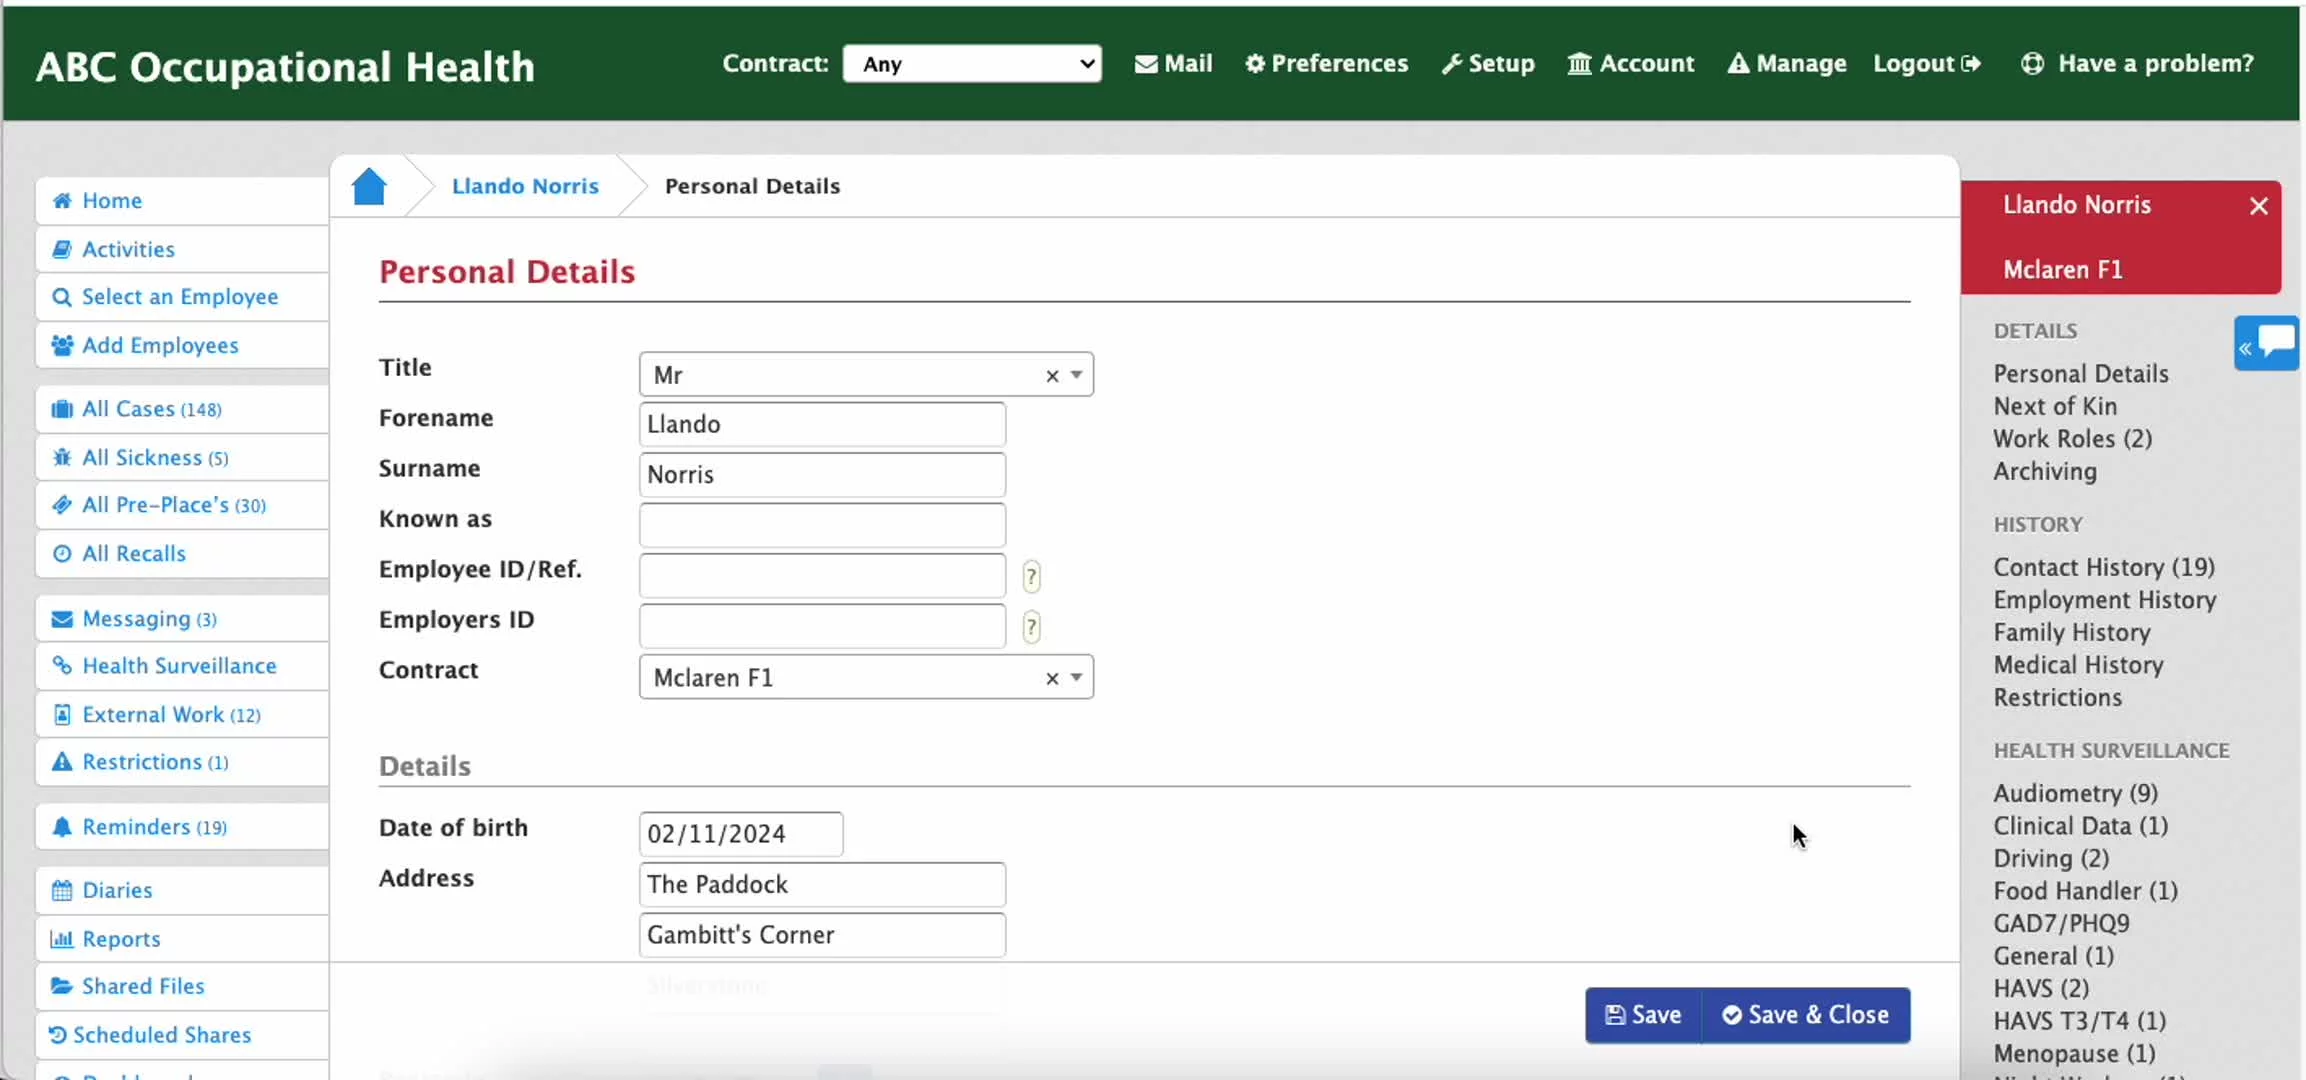2306x1080 pixels.
Task: Open Health Surveillance in left sidebar
Action: pos(179,666)
